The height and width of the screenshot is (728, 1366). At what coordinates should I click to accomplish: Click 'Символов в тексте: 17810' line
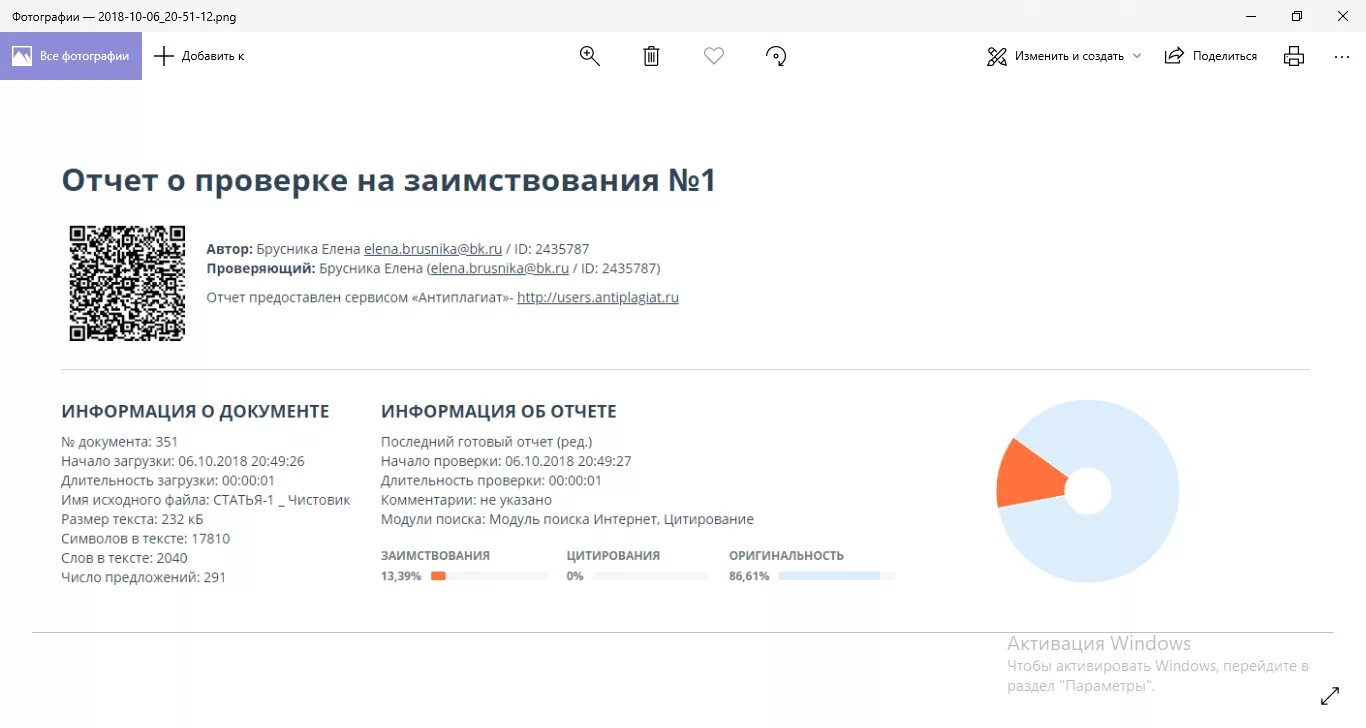click(146, 538)
